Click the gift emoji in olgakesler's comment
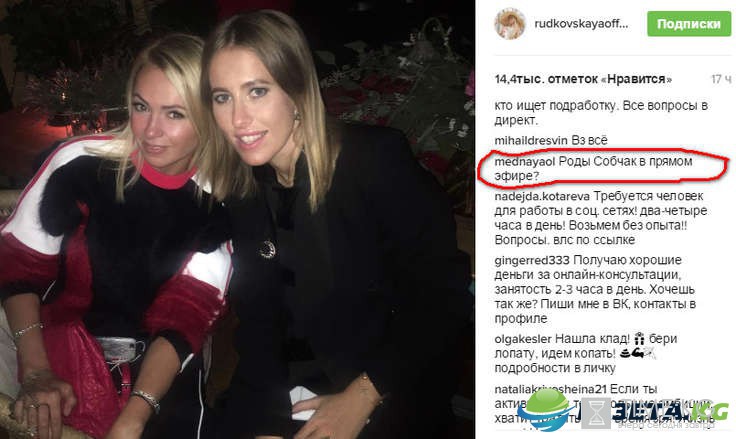 tap(639, 338)
